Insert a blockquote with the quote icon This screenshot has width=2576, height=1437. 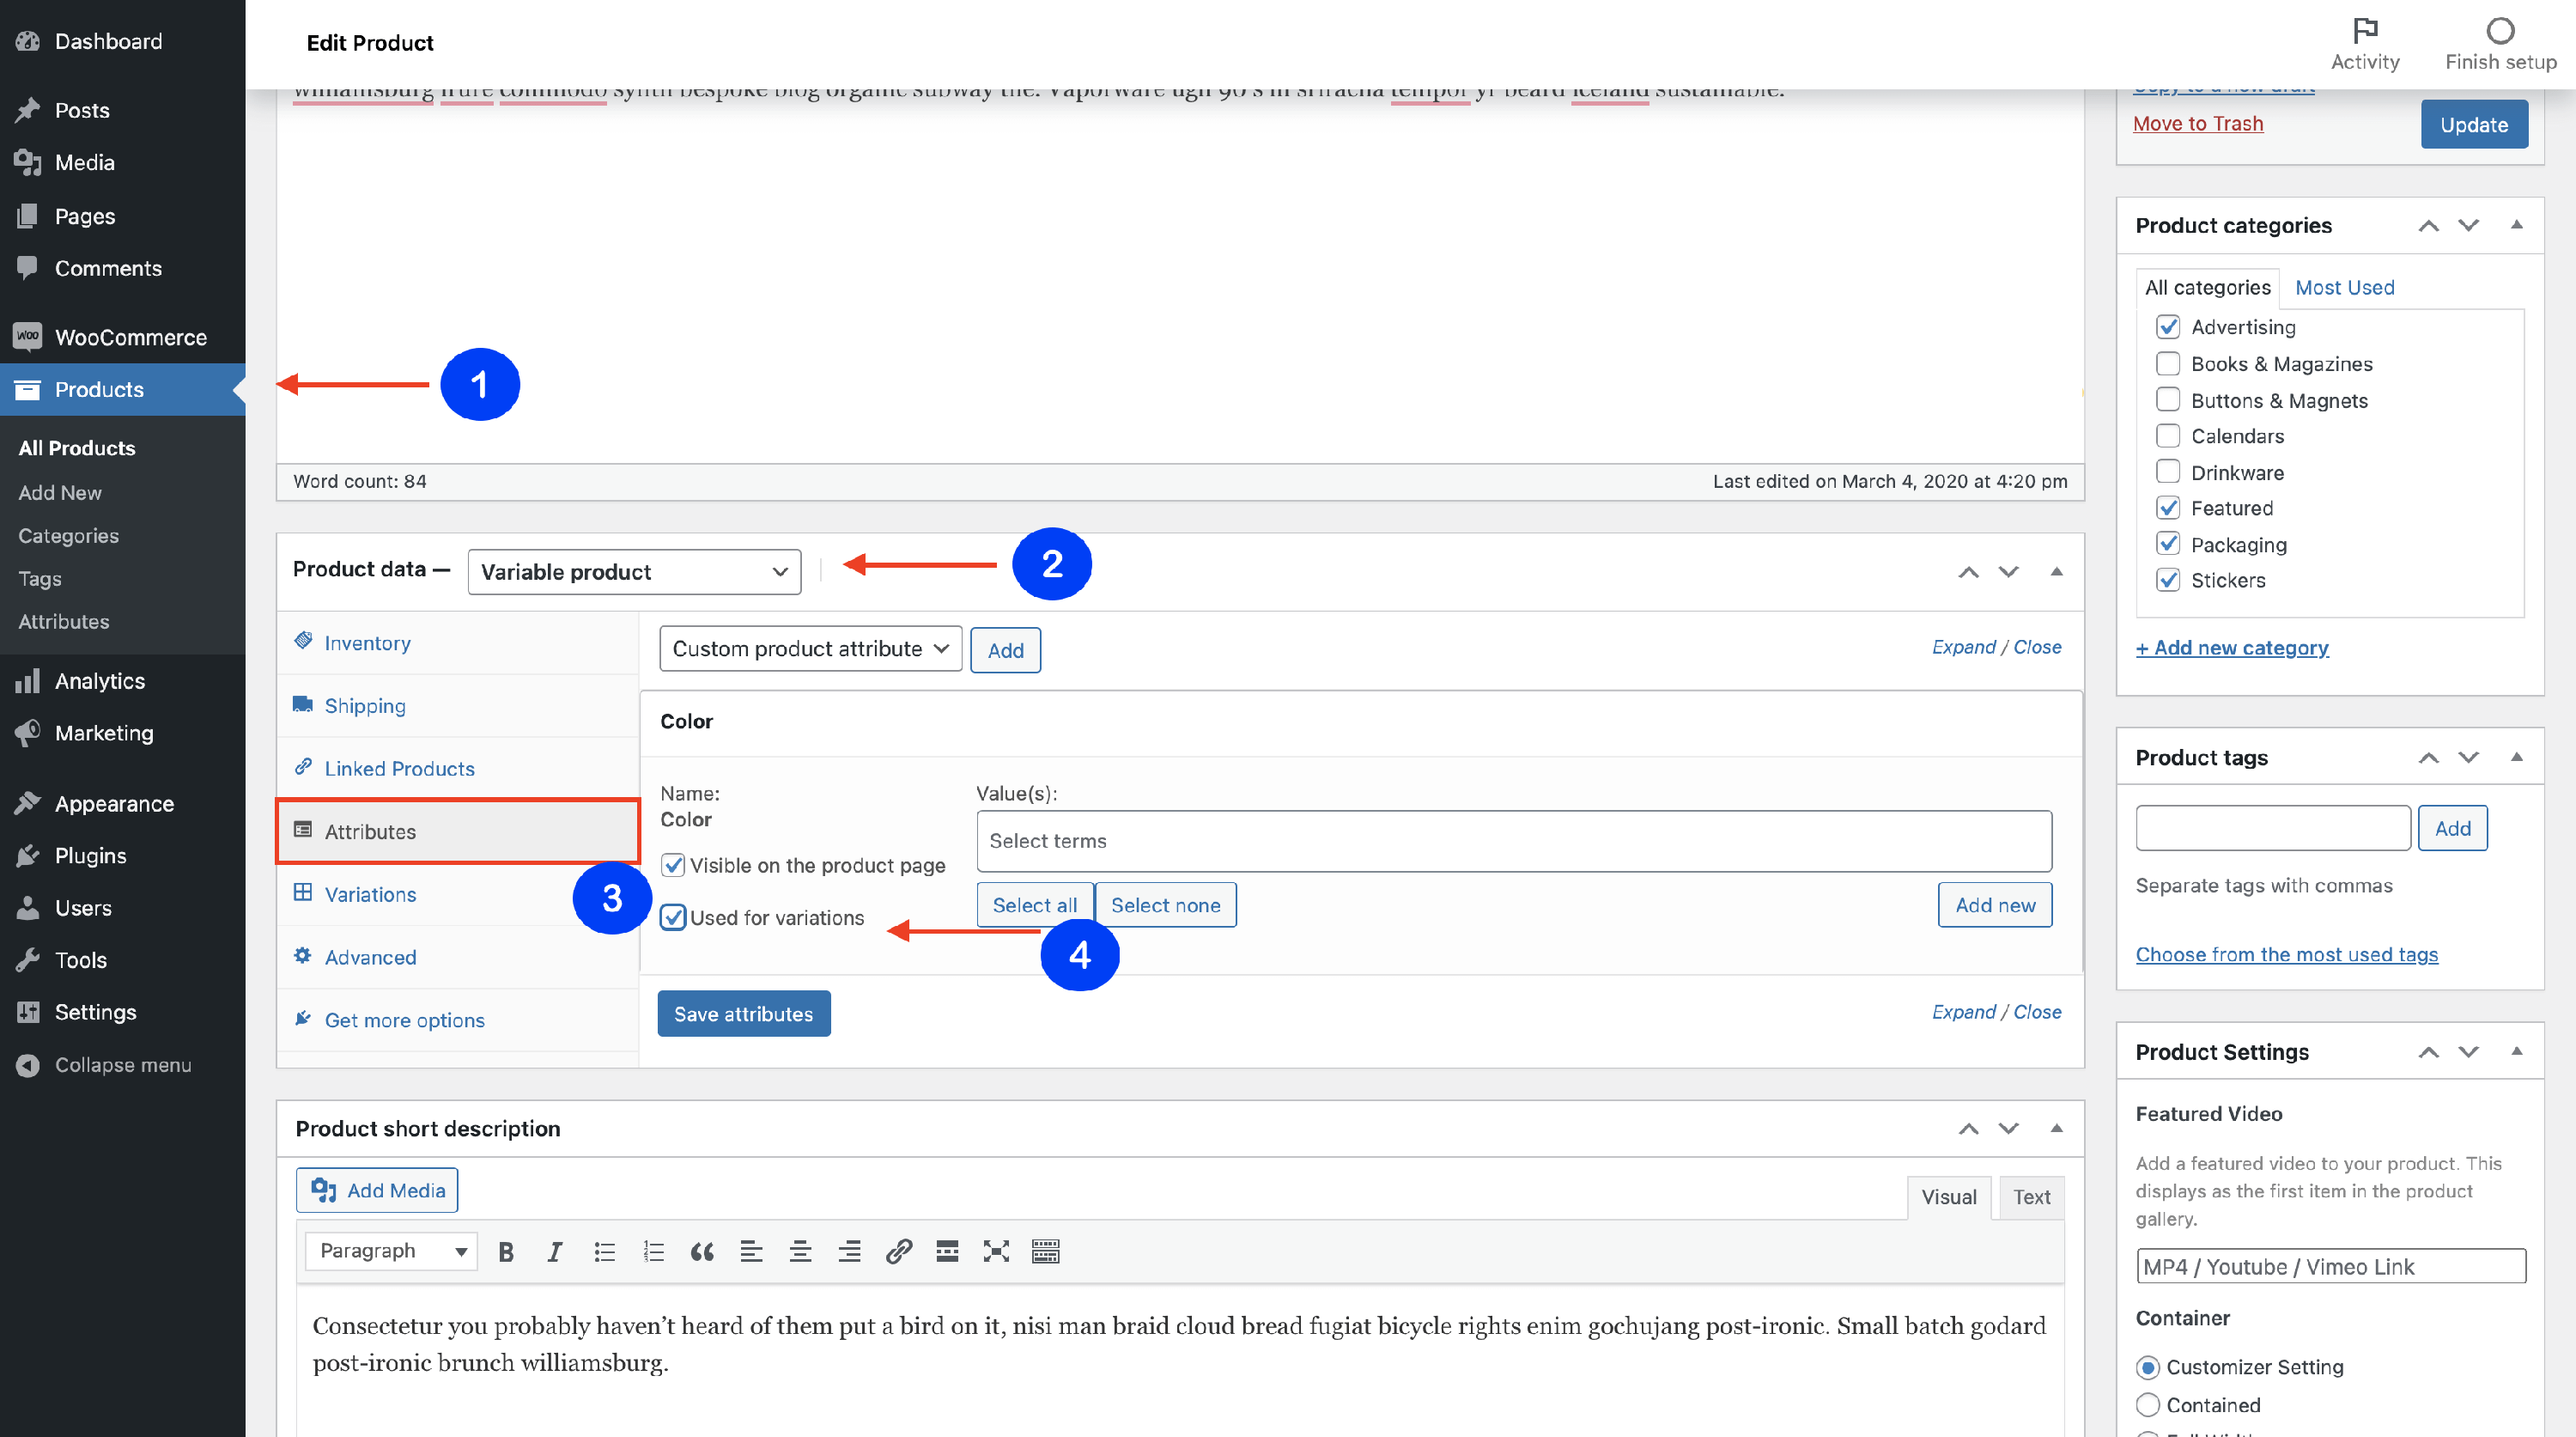tap(702, 1251)
